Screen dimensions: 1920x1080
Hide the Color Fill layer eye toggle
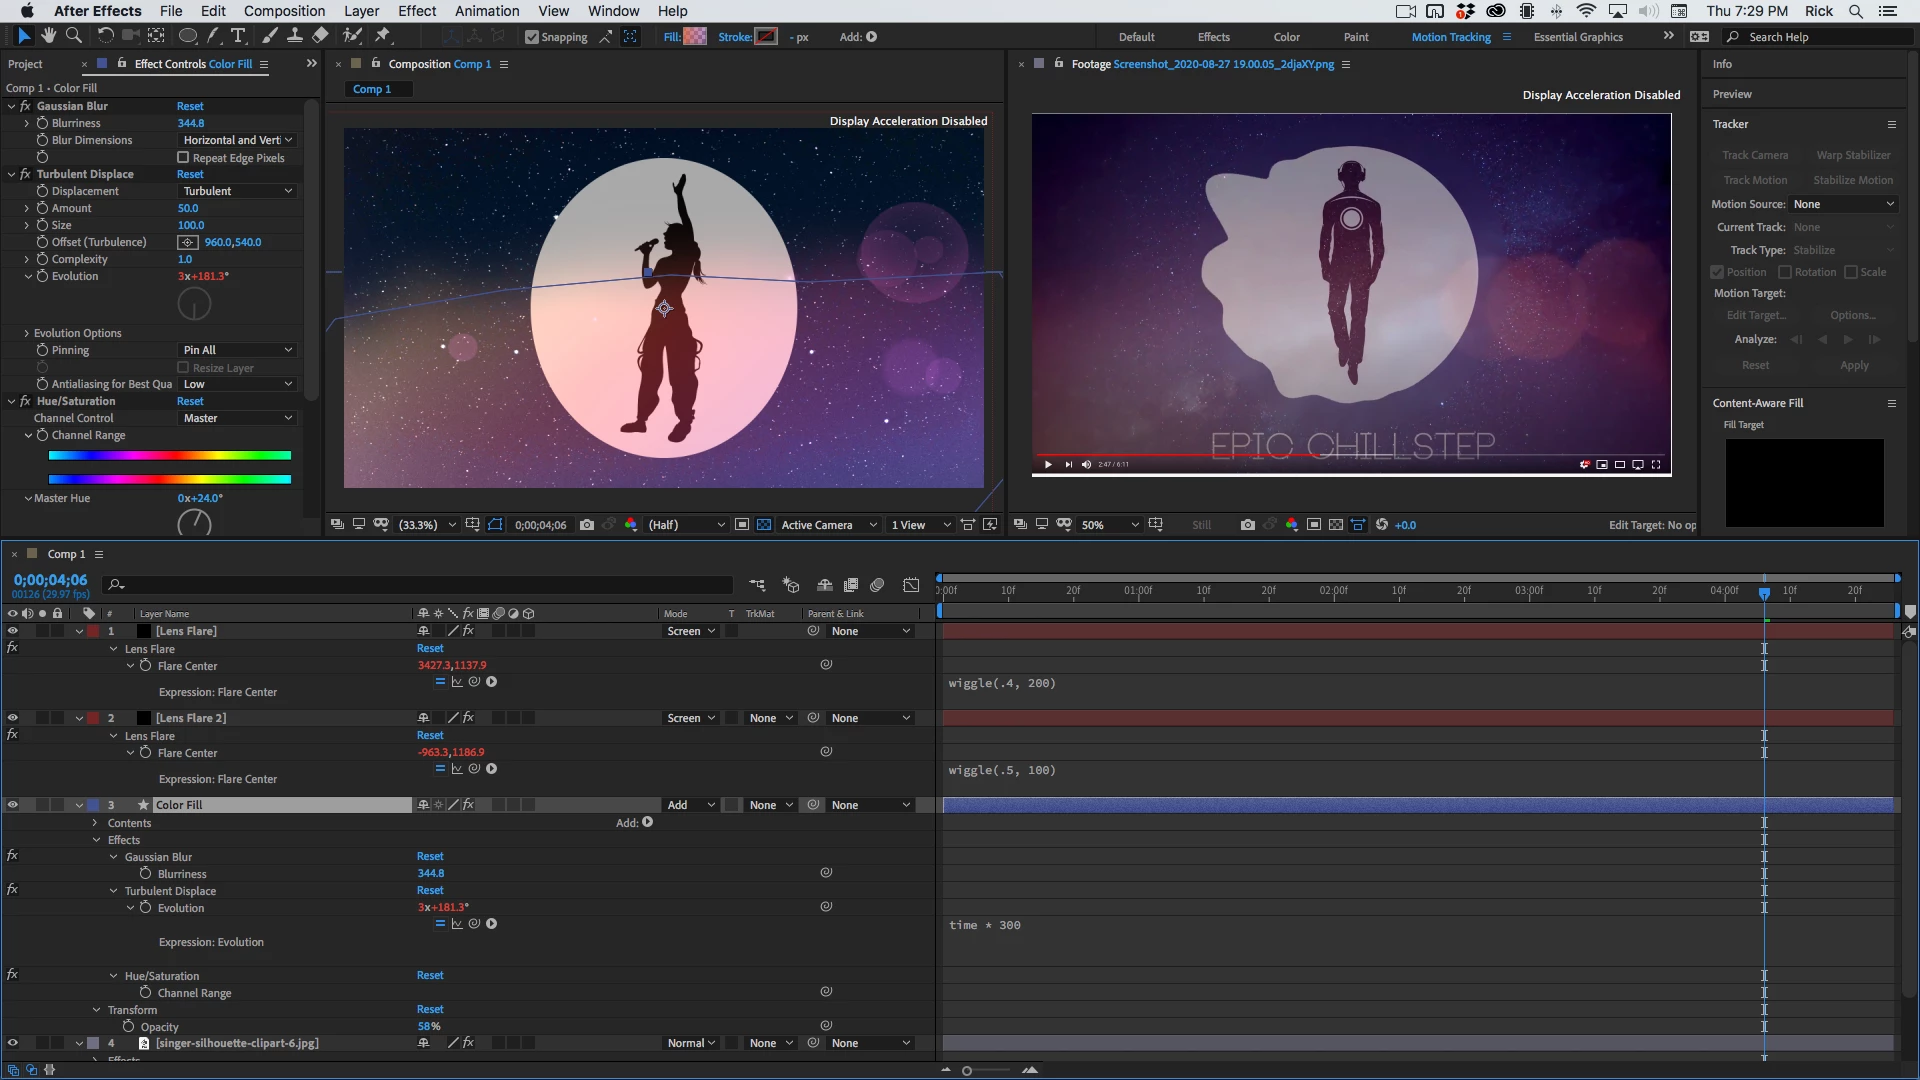[13, 805]
